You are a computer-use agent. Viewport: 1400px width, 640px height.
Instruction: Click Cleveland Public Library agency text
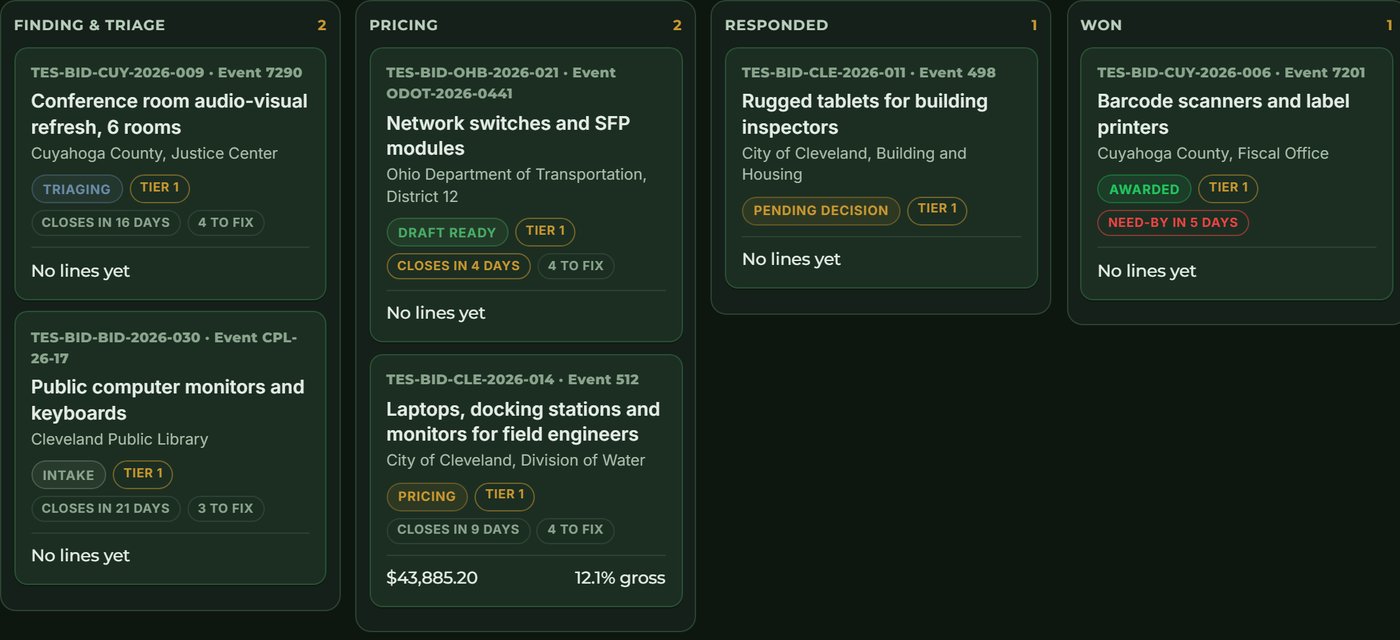click(x=119, y=439)
